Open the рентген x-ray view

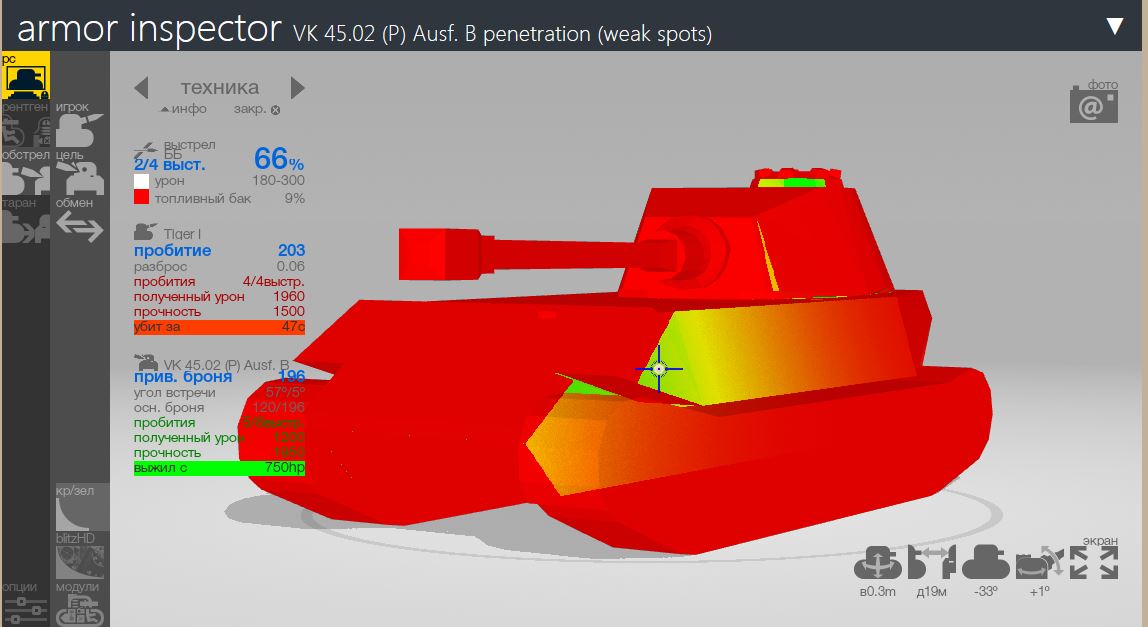click(26, 125)
